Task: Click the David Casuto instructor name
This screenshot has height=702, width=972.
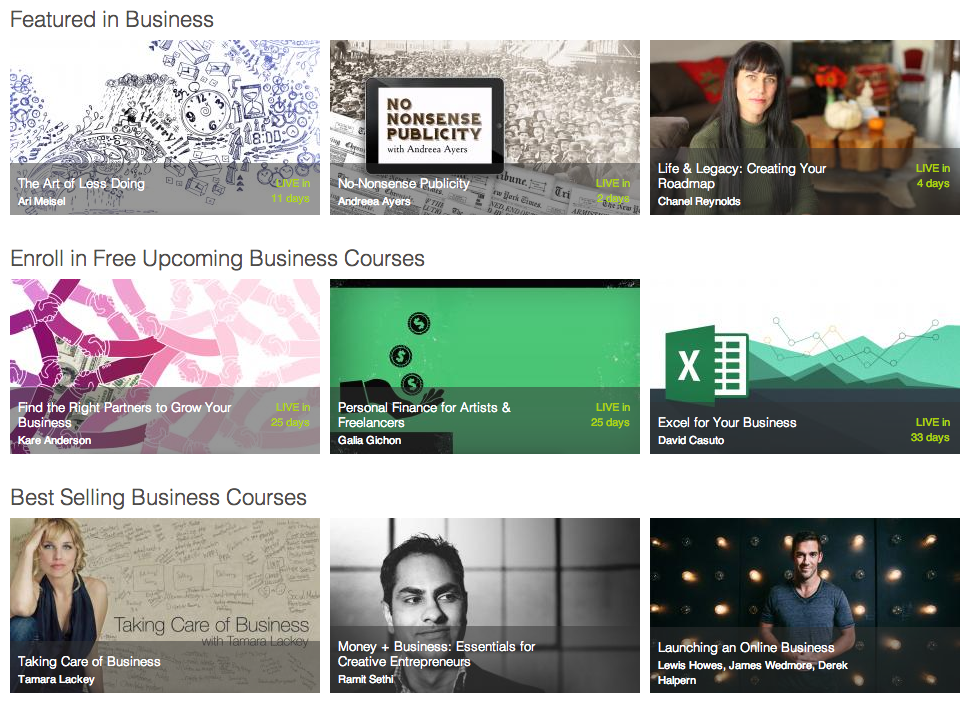Action: [x=691, y=440]
